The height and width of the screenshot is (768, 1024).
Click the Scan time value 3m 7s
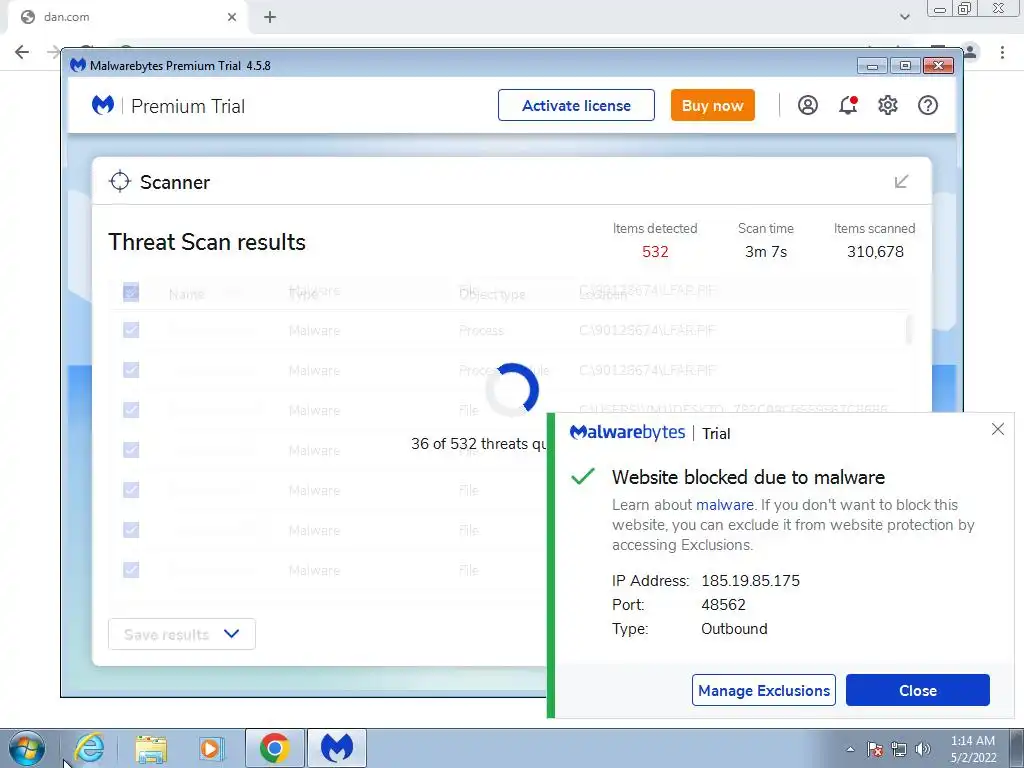click(766, 251)
